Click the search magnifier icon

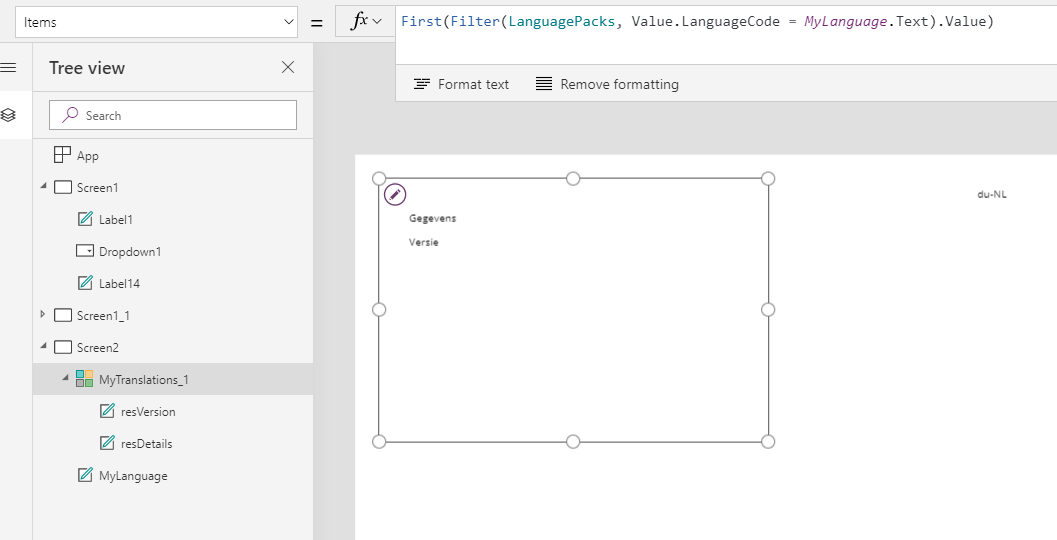coord(70,115)
